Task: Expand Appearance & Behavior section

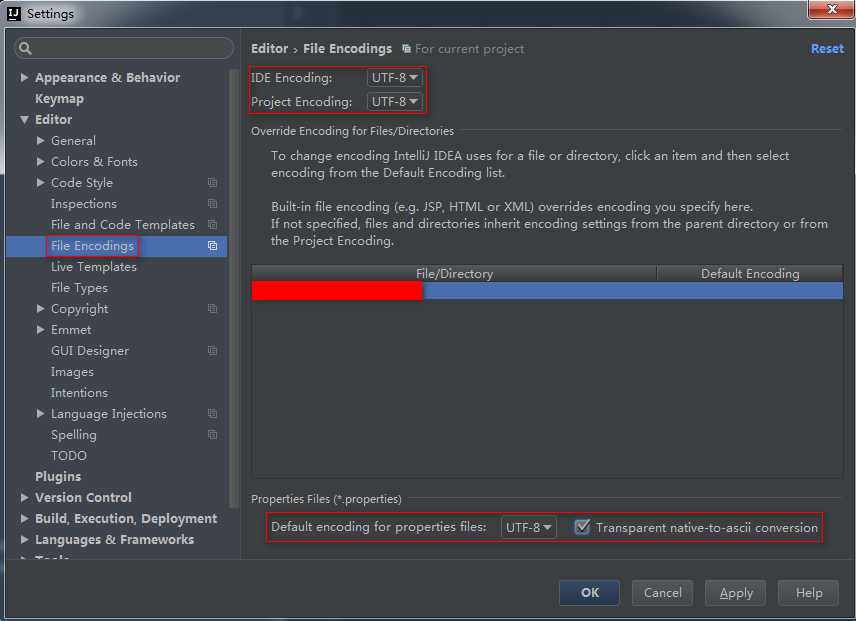Action: [24, 77]
